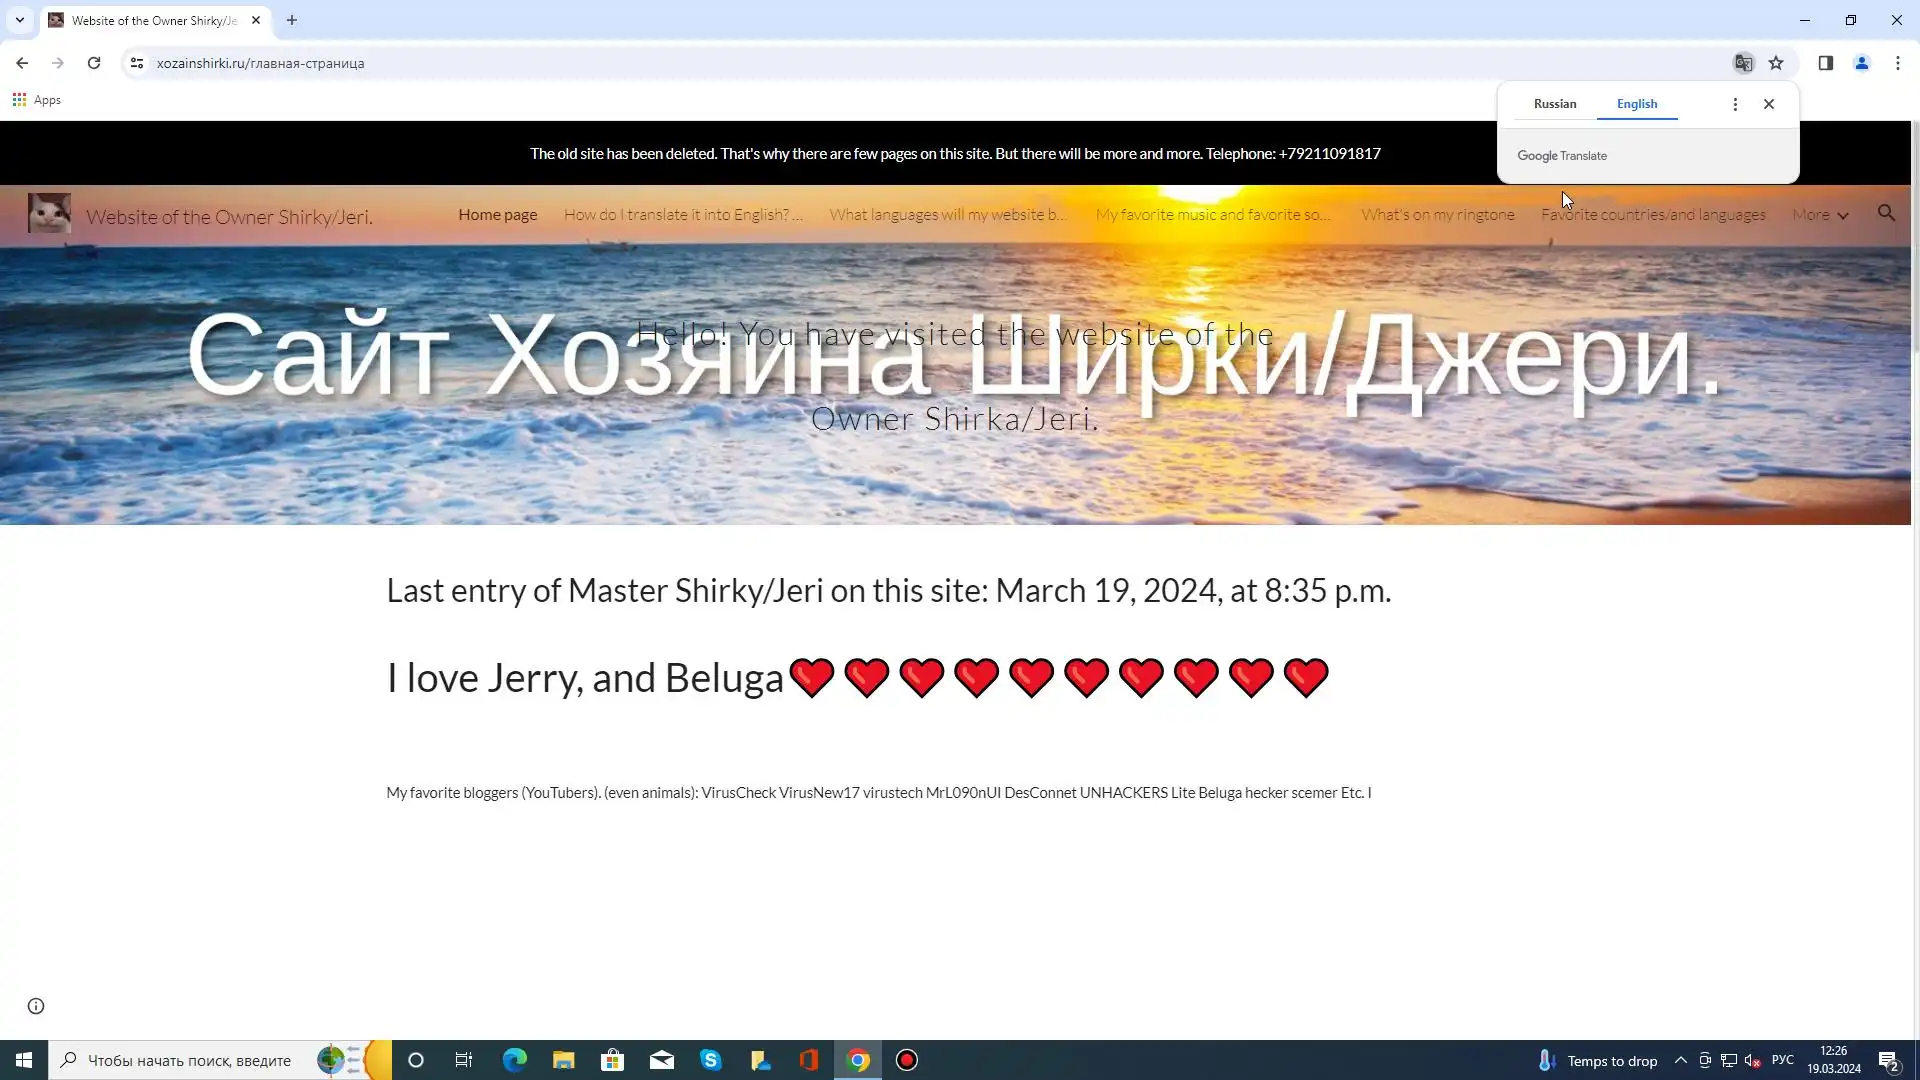Click the Google Translate icon in address bar

pos(1743,63)
